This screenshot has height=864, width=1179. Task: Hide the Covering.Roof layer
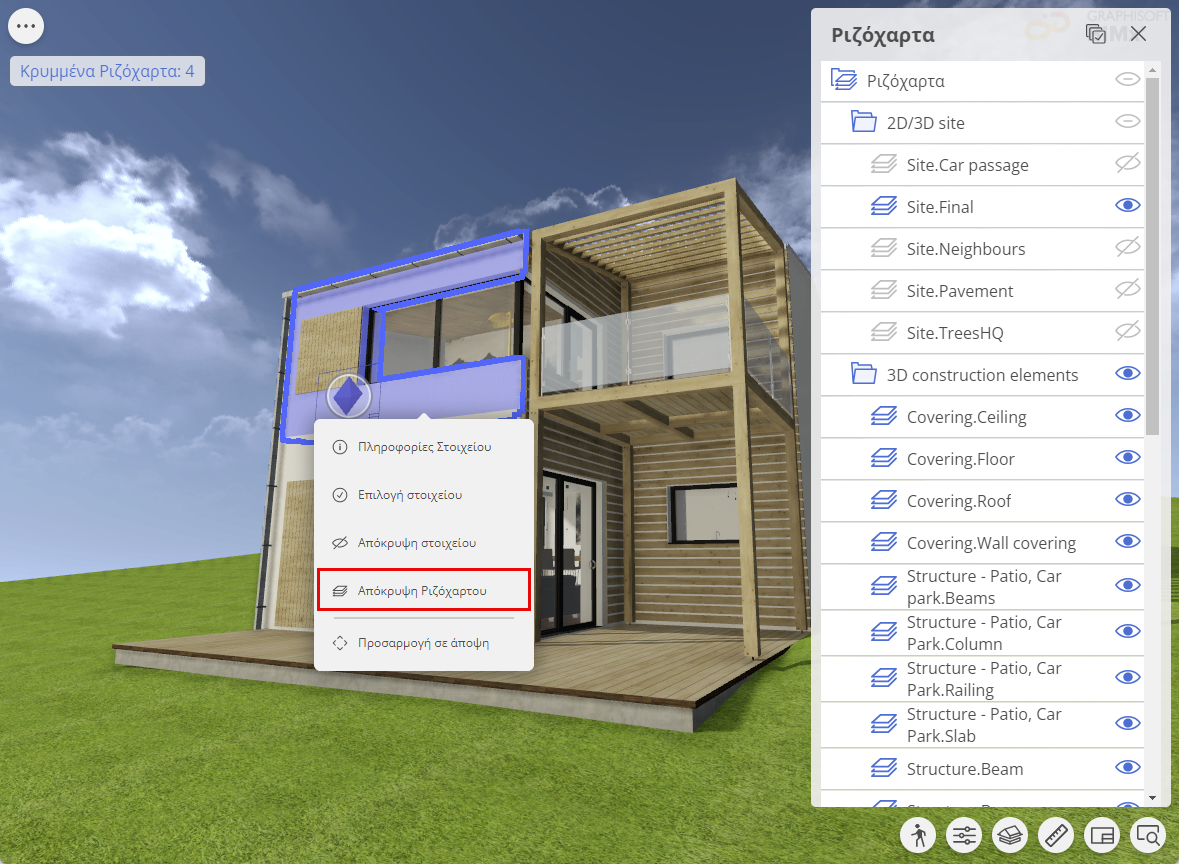1128,499
